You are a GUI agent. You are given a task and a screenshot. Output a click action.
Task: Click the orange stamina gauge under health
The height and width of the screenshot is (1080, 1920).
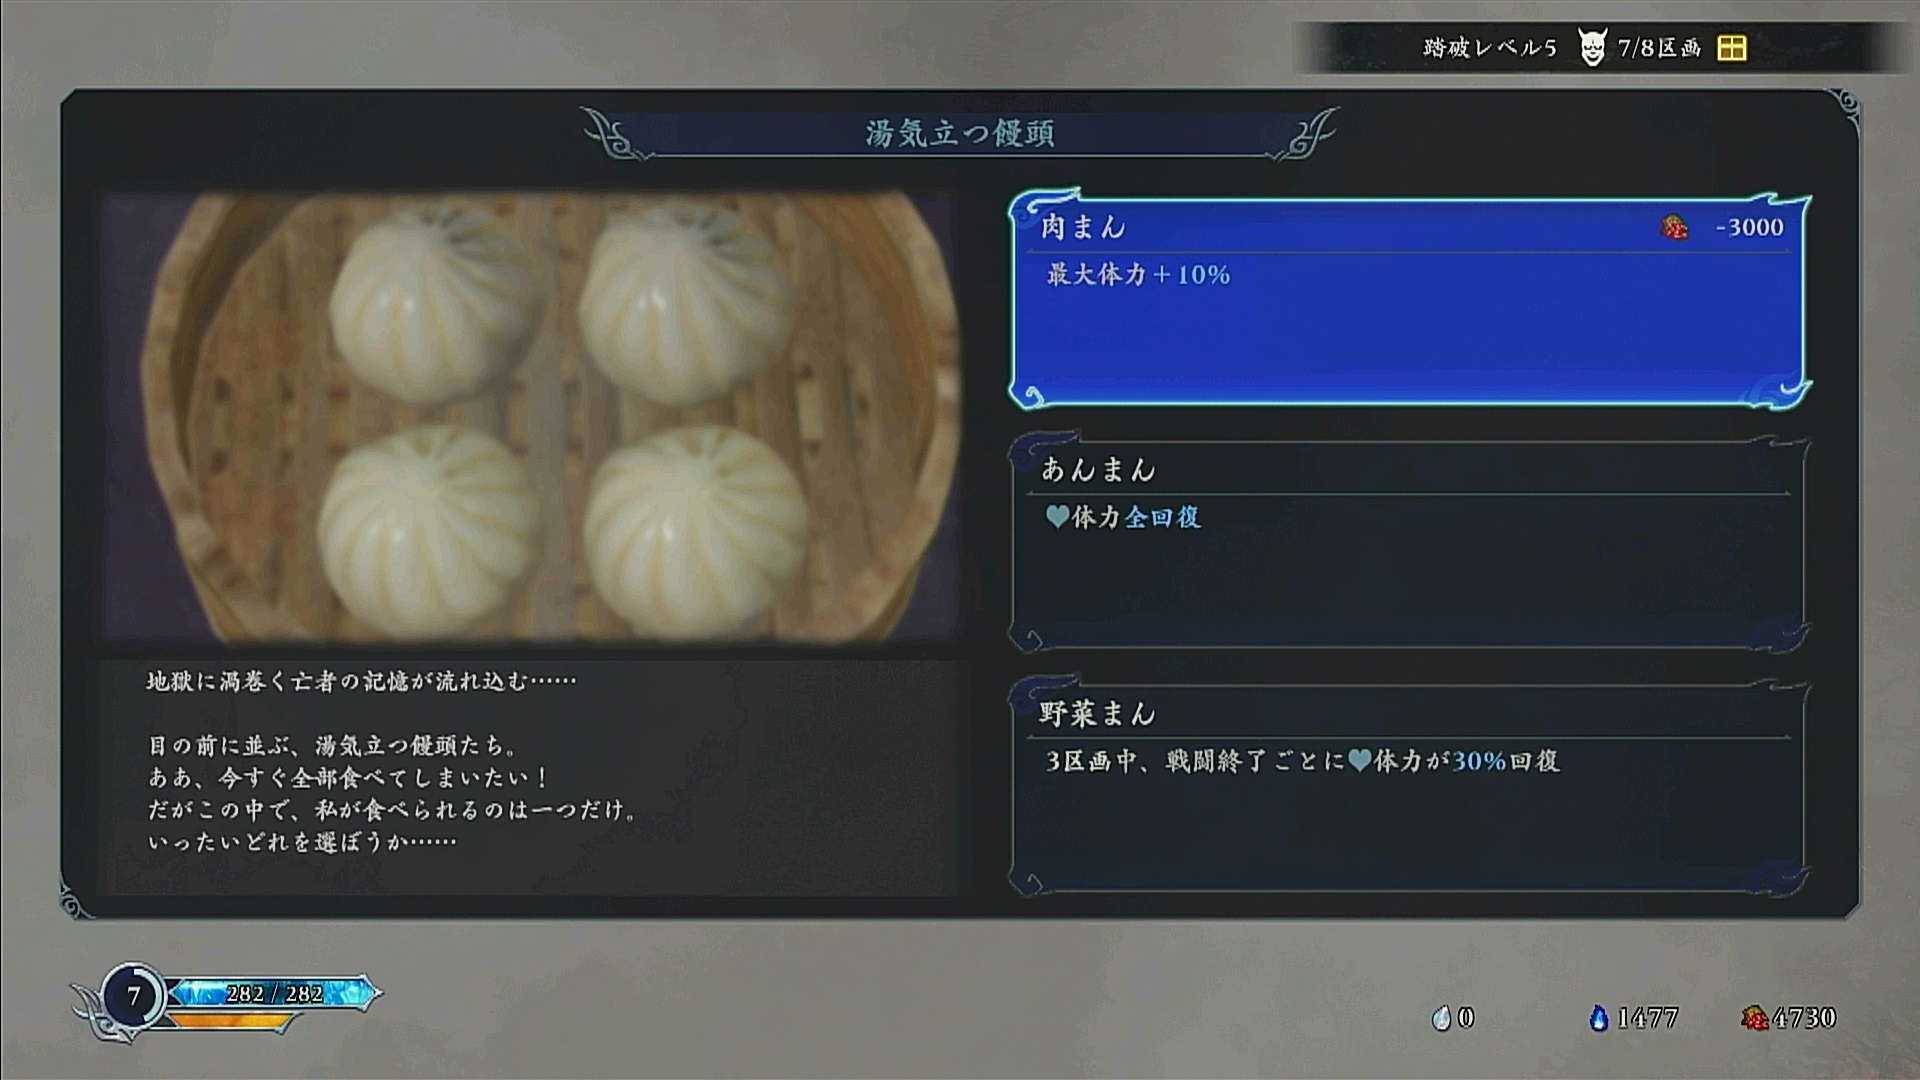pos(232,1021)
